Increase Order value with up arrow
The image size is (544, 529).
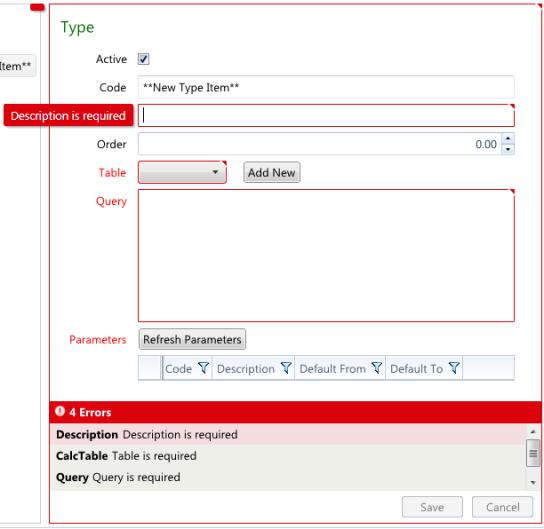[508, 138]
